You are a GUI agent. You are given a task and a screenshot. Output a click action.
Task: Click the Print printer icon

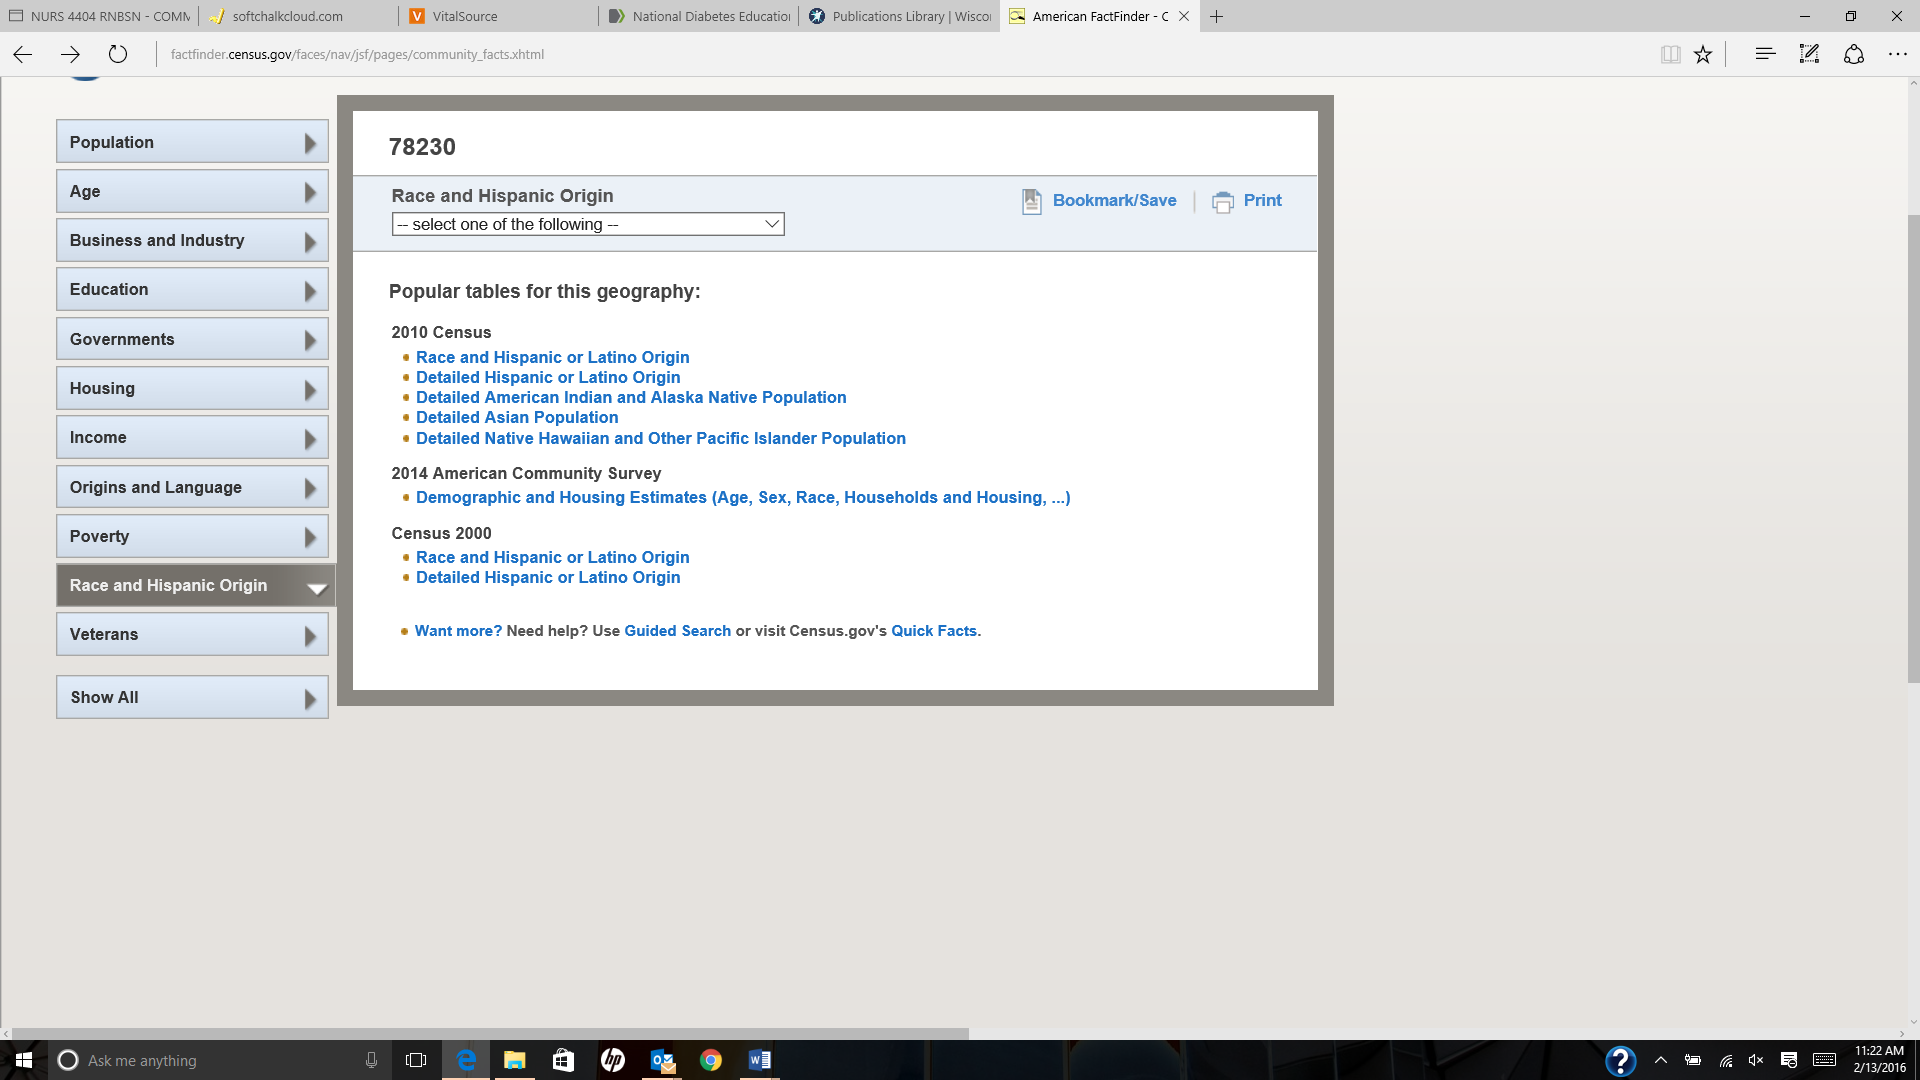pyautogui.click(x=1222, y=202)
